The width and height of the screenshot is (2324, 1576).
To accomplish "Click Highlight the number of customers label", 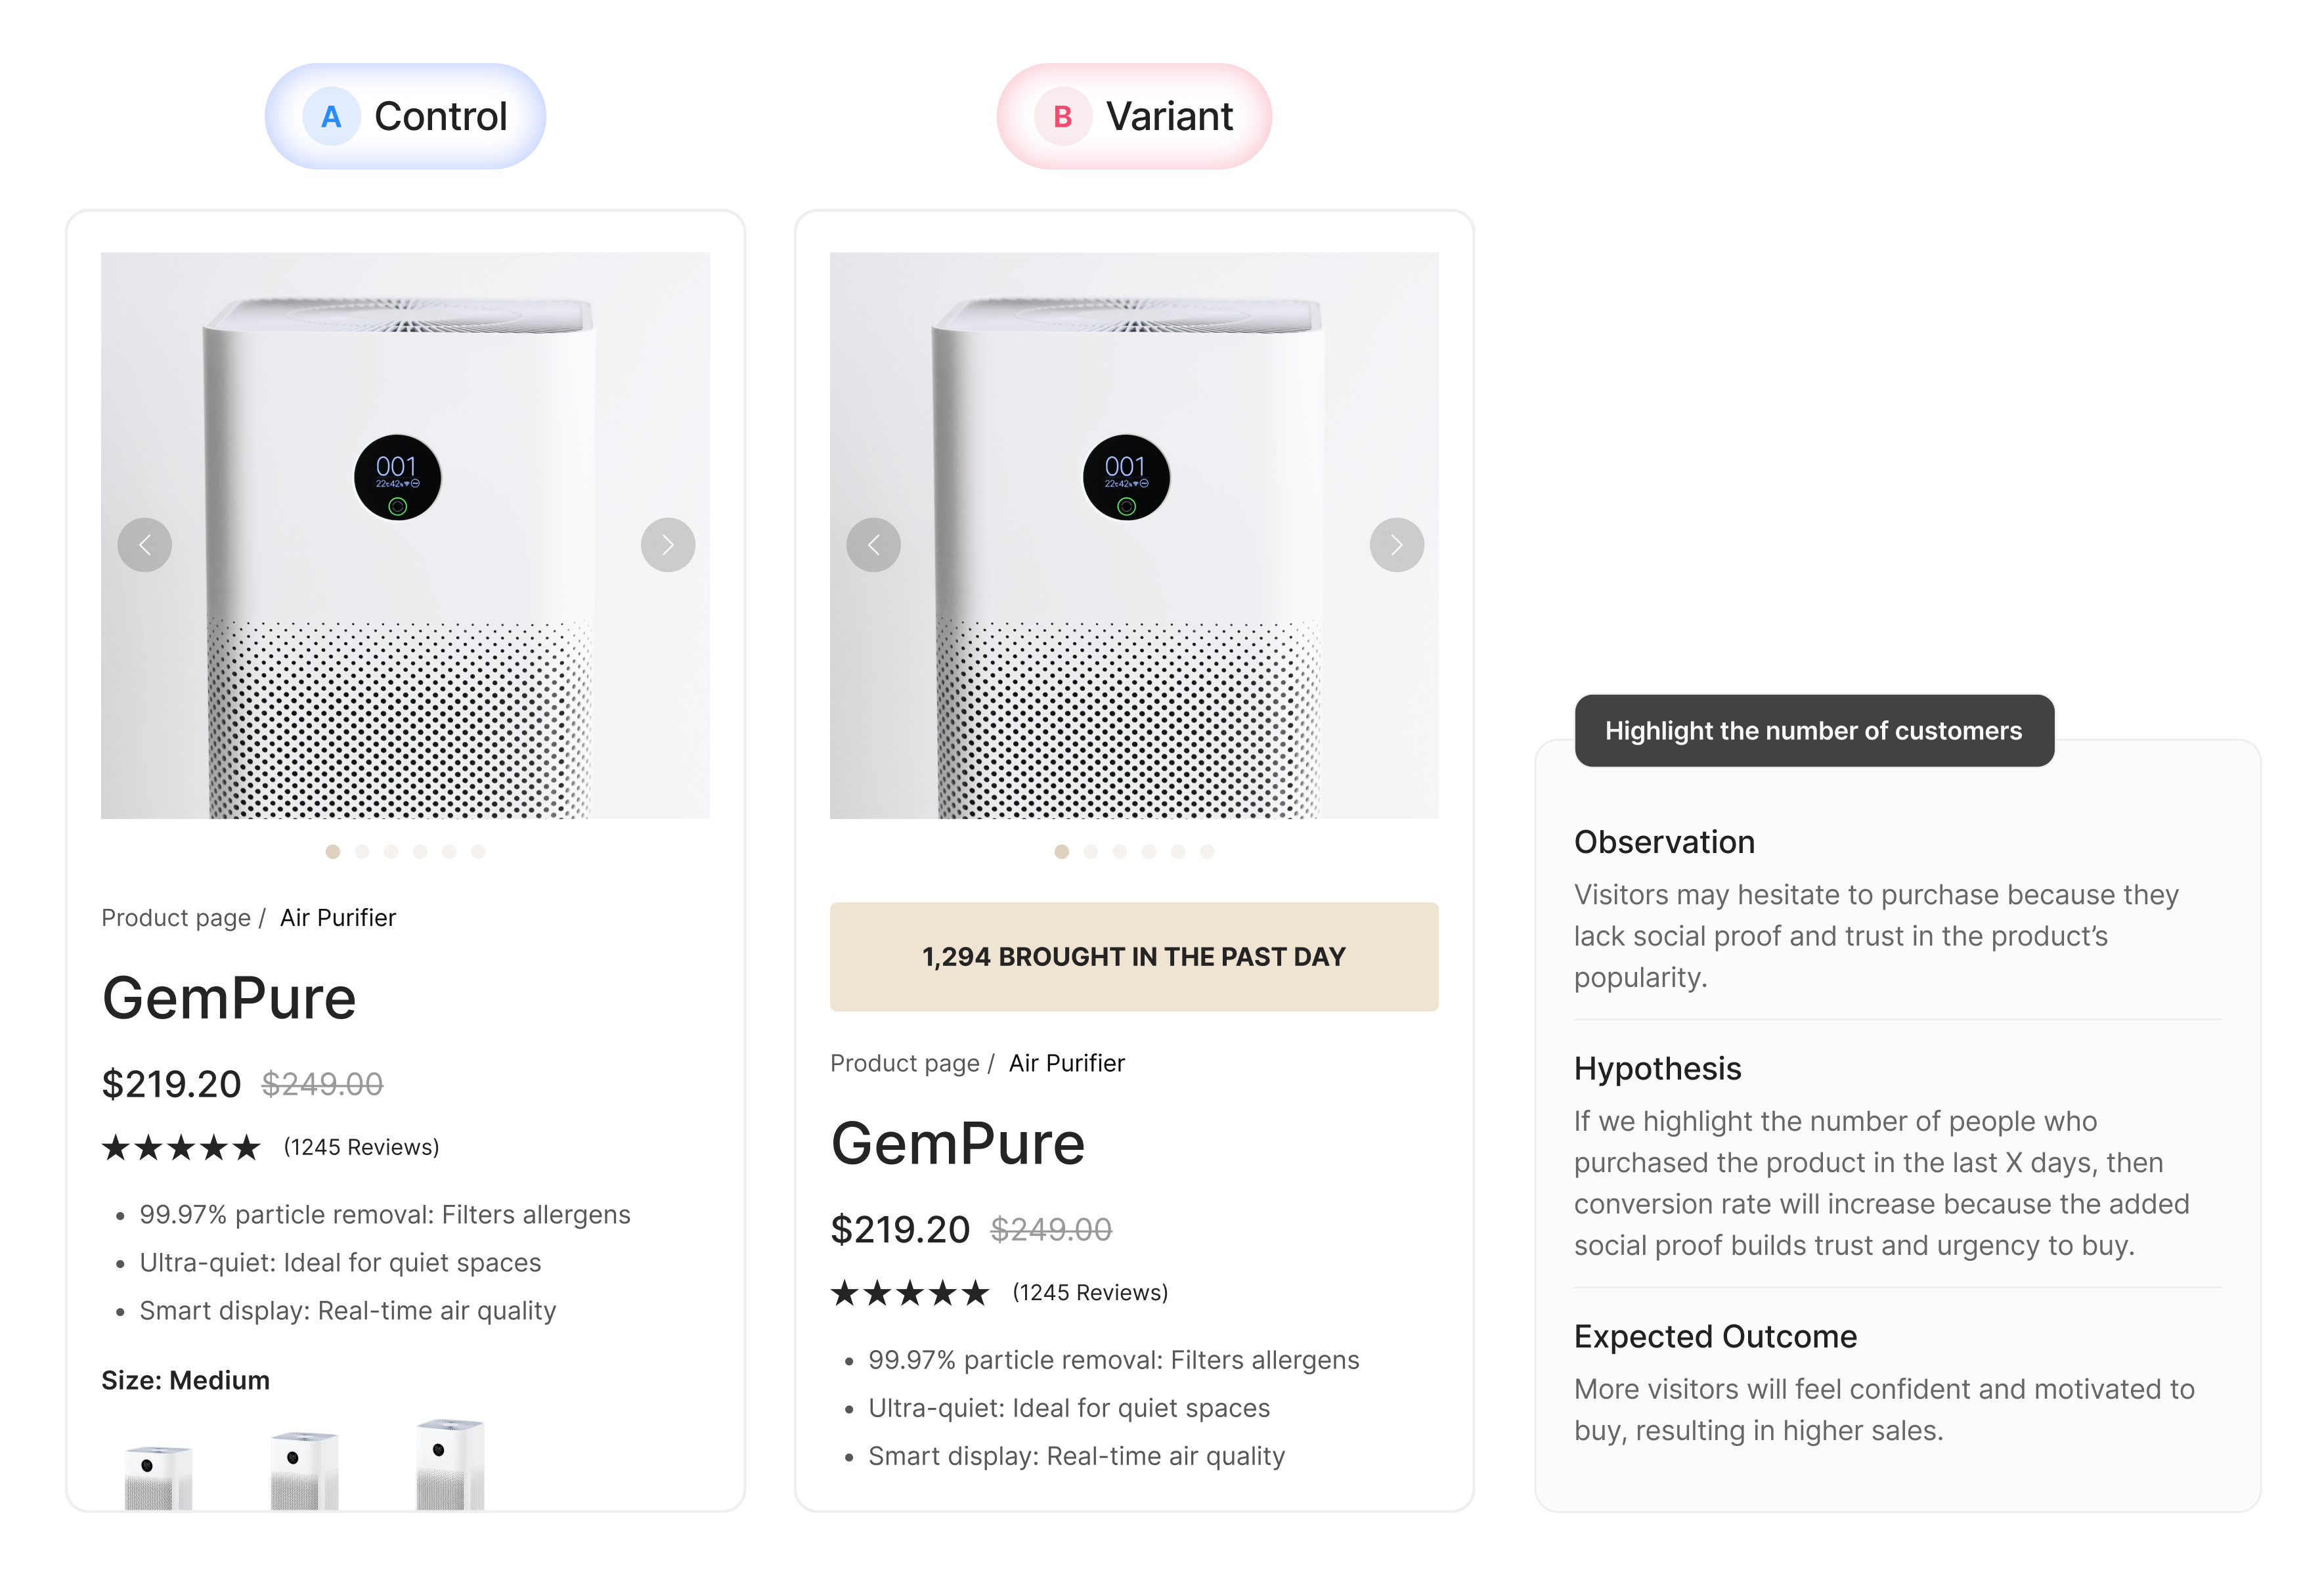I will [x=1814, y=731].
